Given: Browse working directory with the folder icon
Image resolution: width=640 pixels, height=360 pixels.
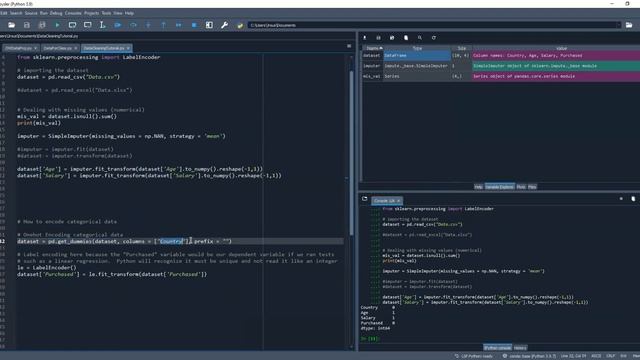Looking at the screenshot, I should (x=629, y=25).
